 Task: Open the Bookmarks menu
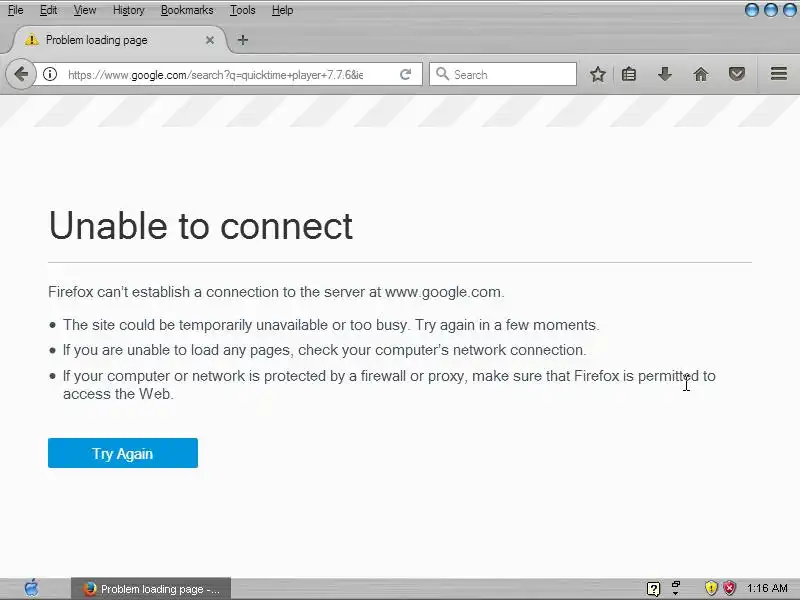(187, 10)
